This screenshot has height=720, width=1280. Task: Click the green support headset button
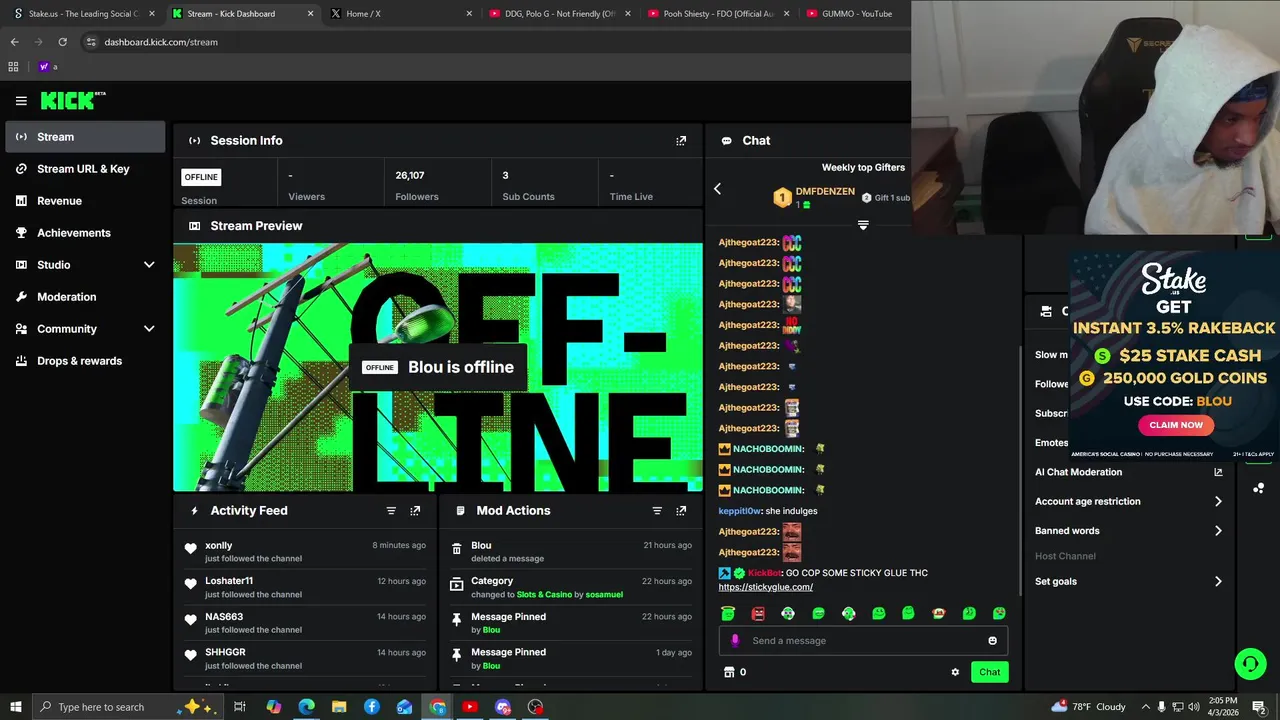pos(1250,664)
